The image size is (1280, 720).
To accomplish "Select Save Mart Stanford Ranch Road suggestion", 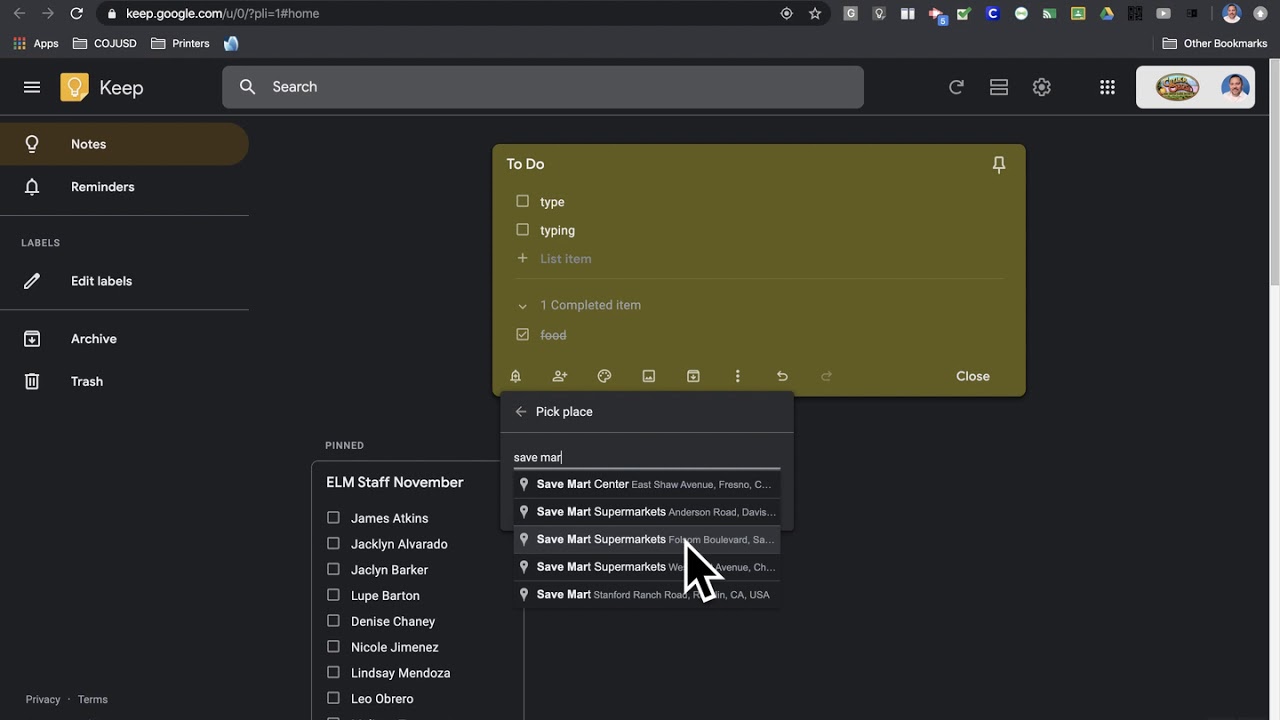I will 646,595.
